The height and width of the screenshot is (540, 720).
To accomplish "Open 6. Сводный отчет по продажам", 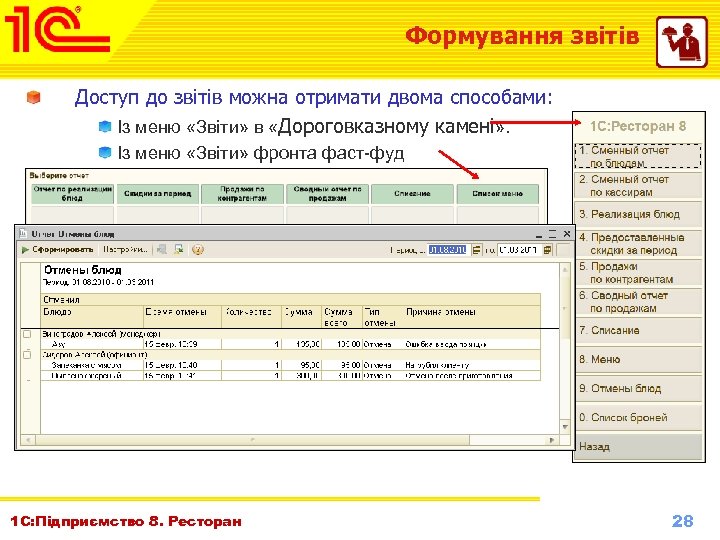I will point(638,302).
